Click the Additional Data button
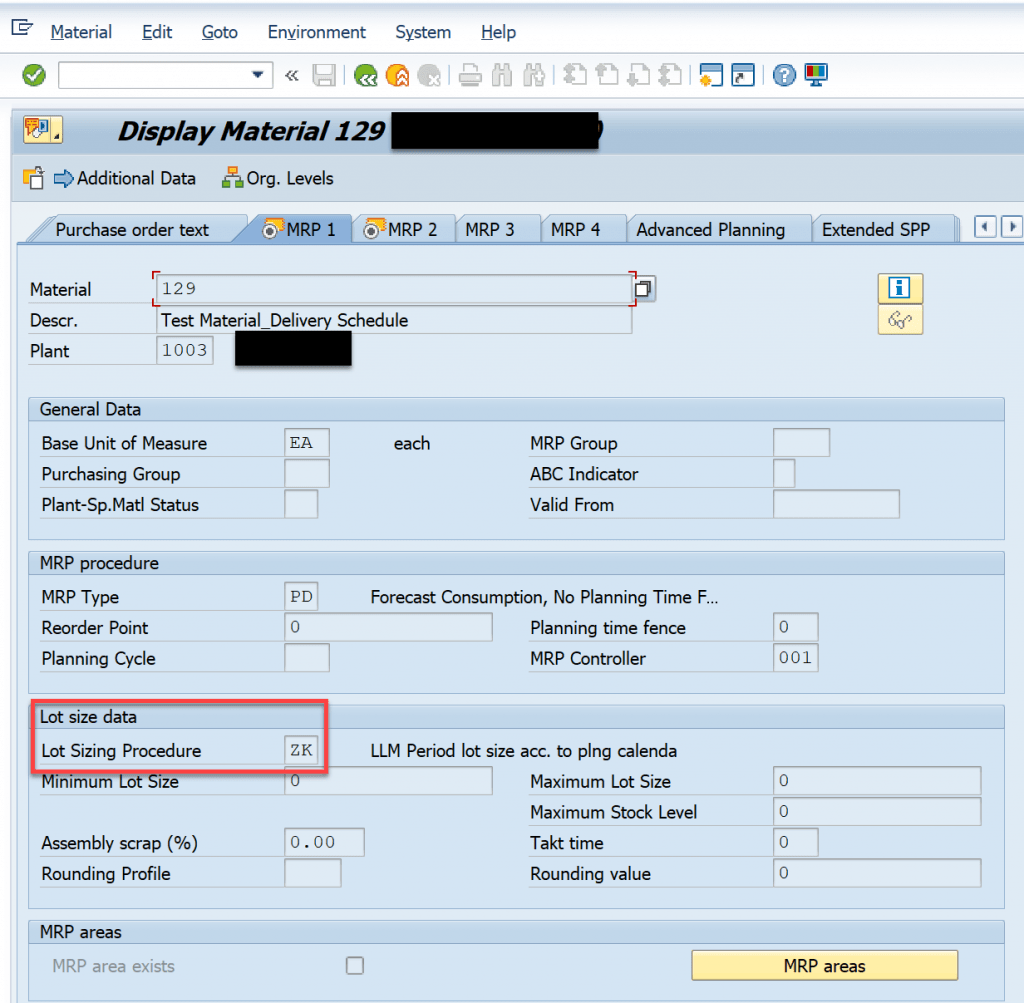The height and width of the screenshot is (1003, 1024). tap(125, 178)
